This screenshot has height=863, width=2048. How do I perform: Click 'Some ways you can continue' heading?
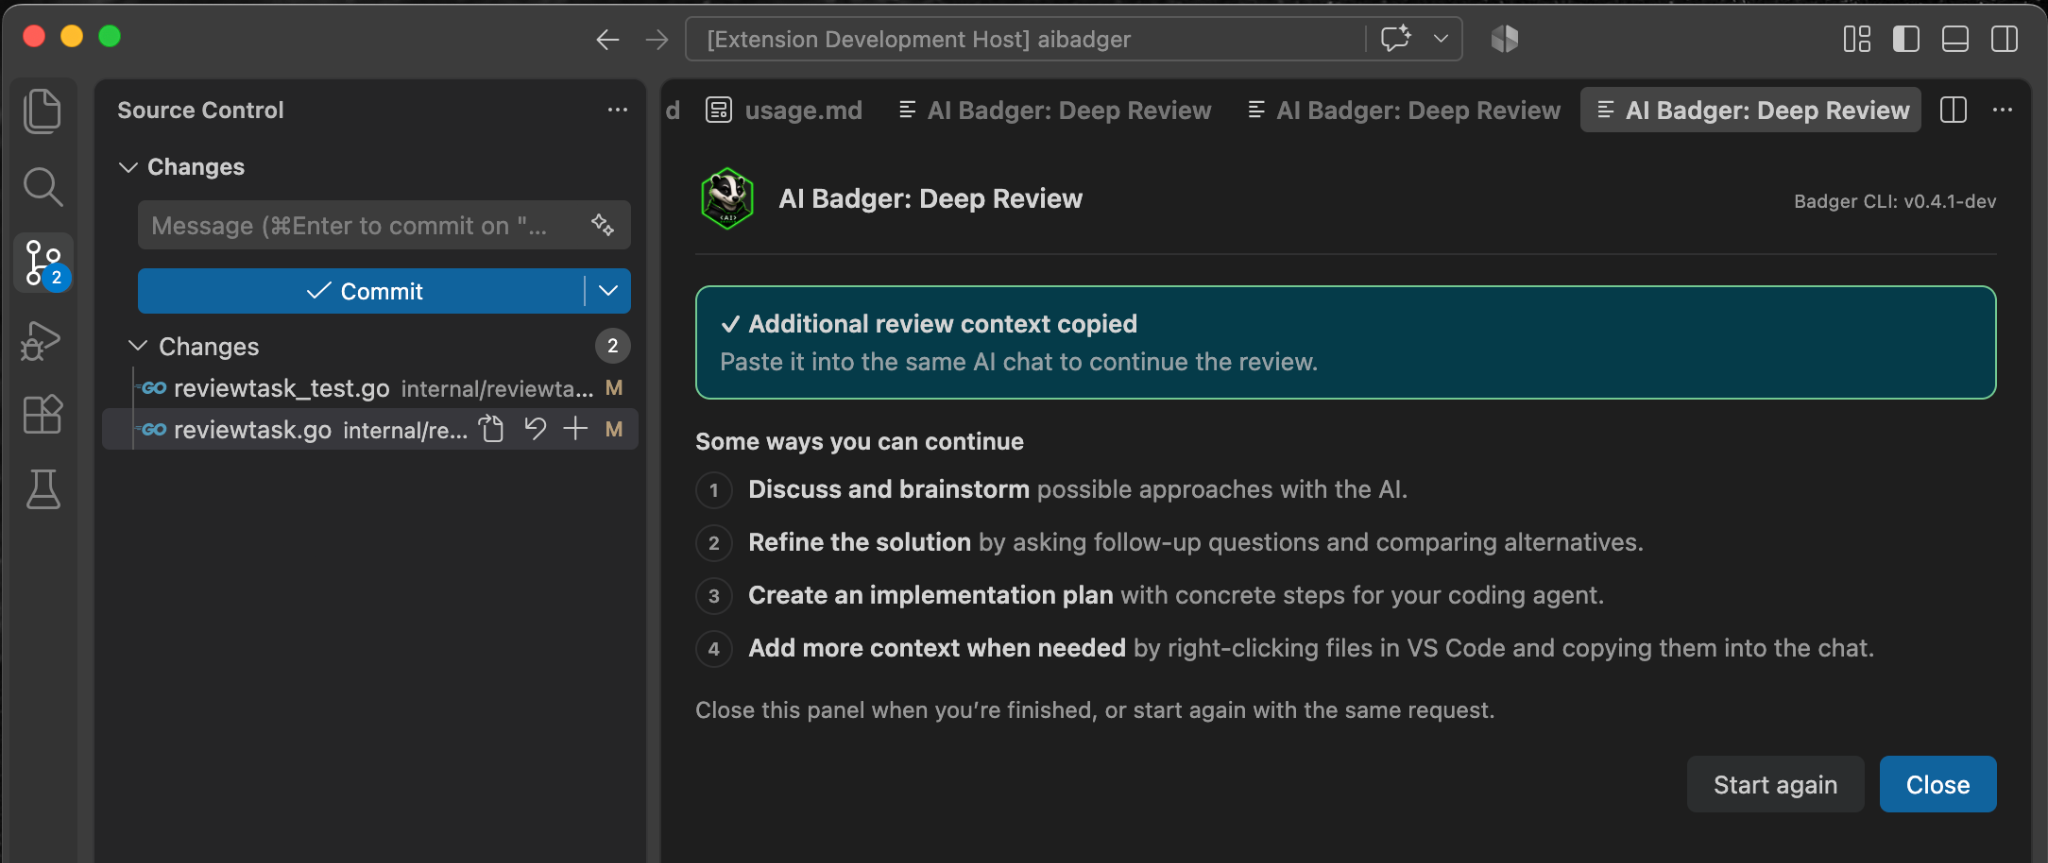(860, 441)
